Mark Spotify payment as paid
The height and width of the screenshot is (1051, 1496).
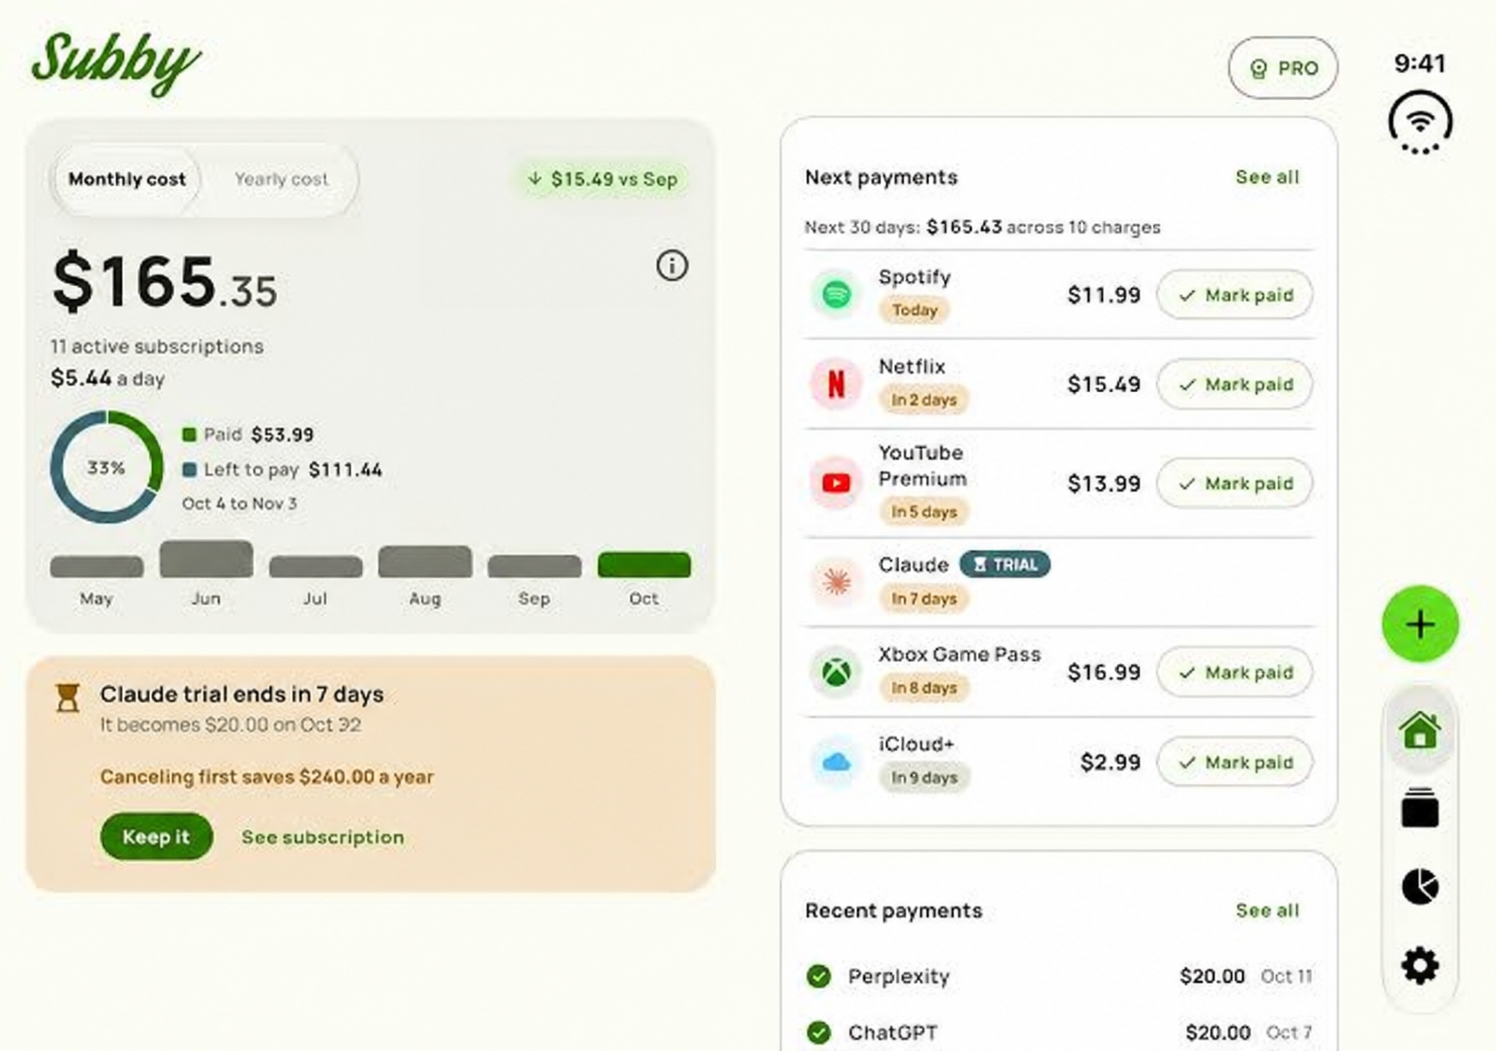tap(1235, 295)
